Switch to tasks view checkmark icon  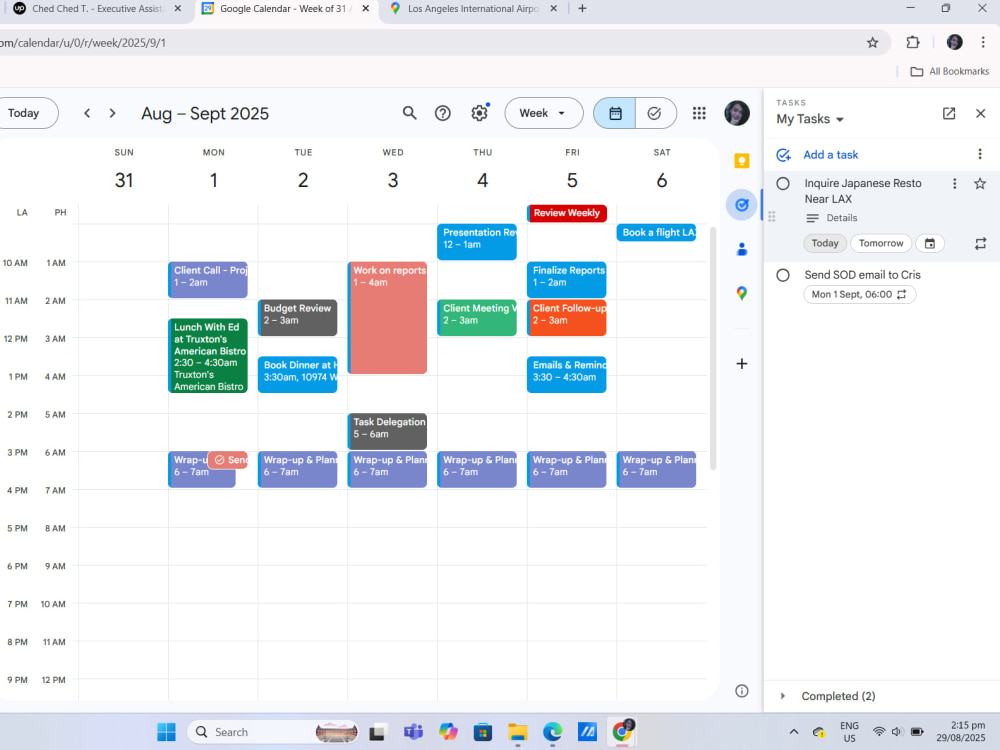click(655, 114)
